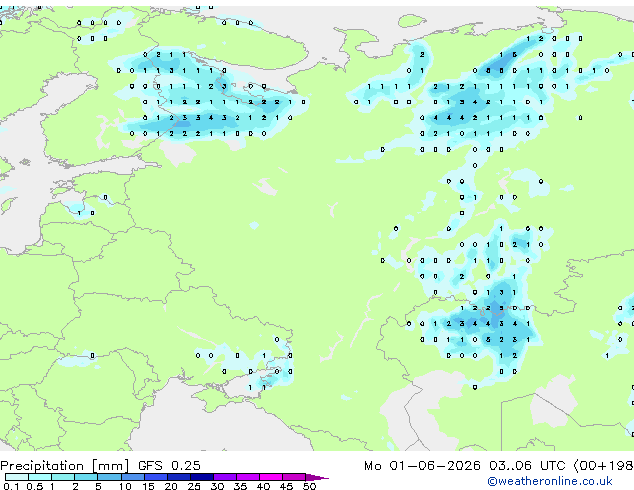Screen dimensions: 634x490
Task: Open the weatheronline.co.uk copyright link
Action: pyautogui.click(x=549, y=481)
